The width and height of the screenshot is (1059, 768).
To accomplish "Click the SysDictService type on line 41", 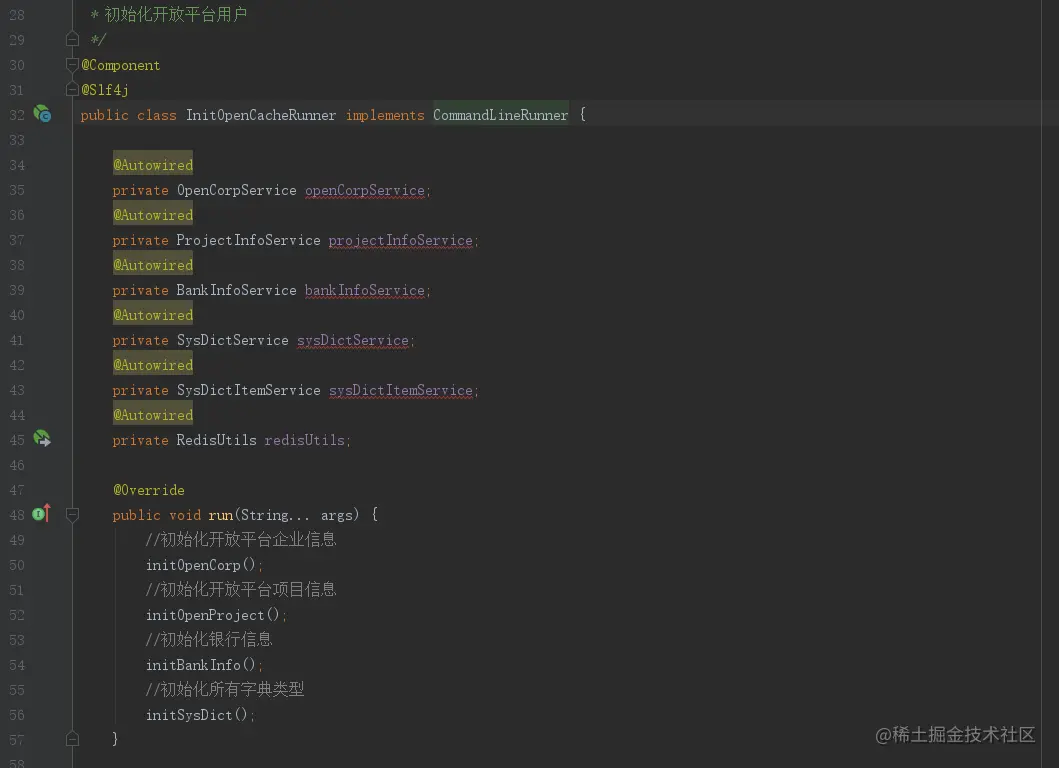I will click(x=232, y=340).
